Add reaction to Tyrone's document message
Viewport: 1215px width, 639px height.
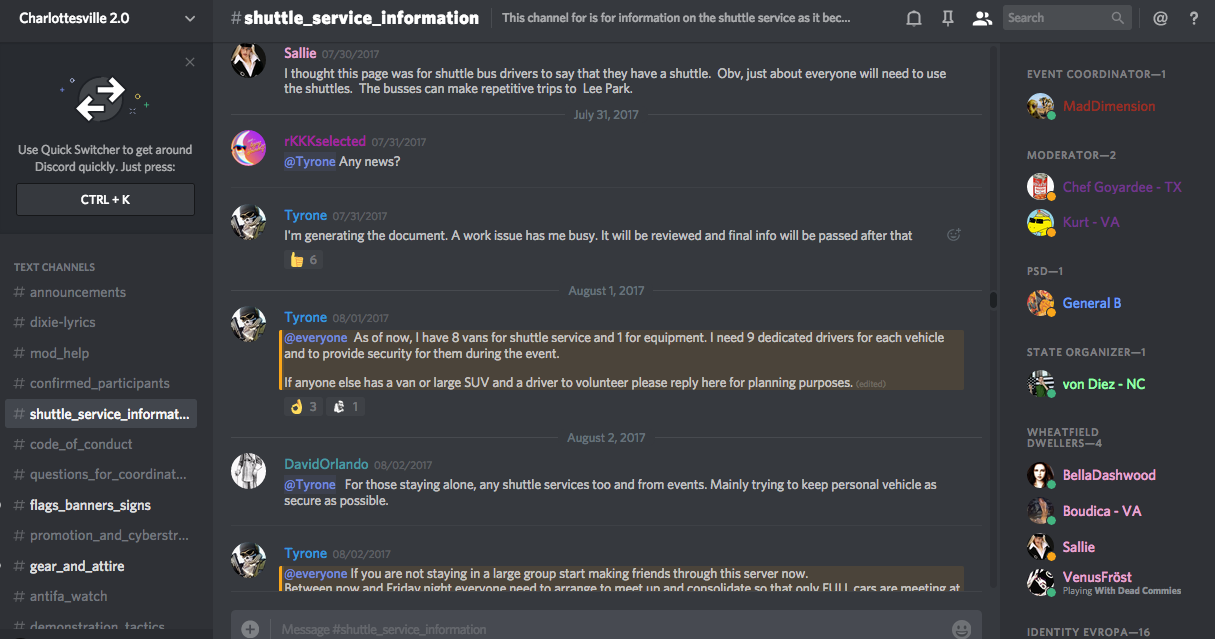click(953, 235)
